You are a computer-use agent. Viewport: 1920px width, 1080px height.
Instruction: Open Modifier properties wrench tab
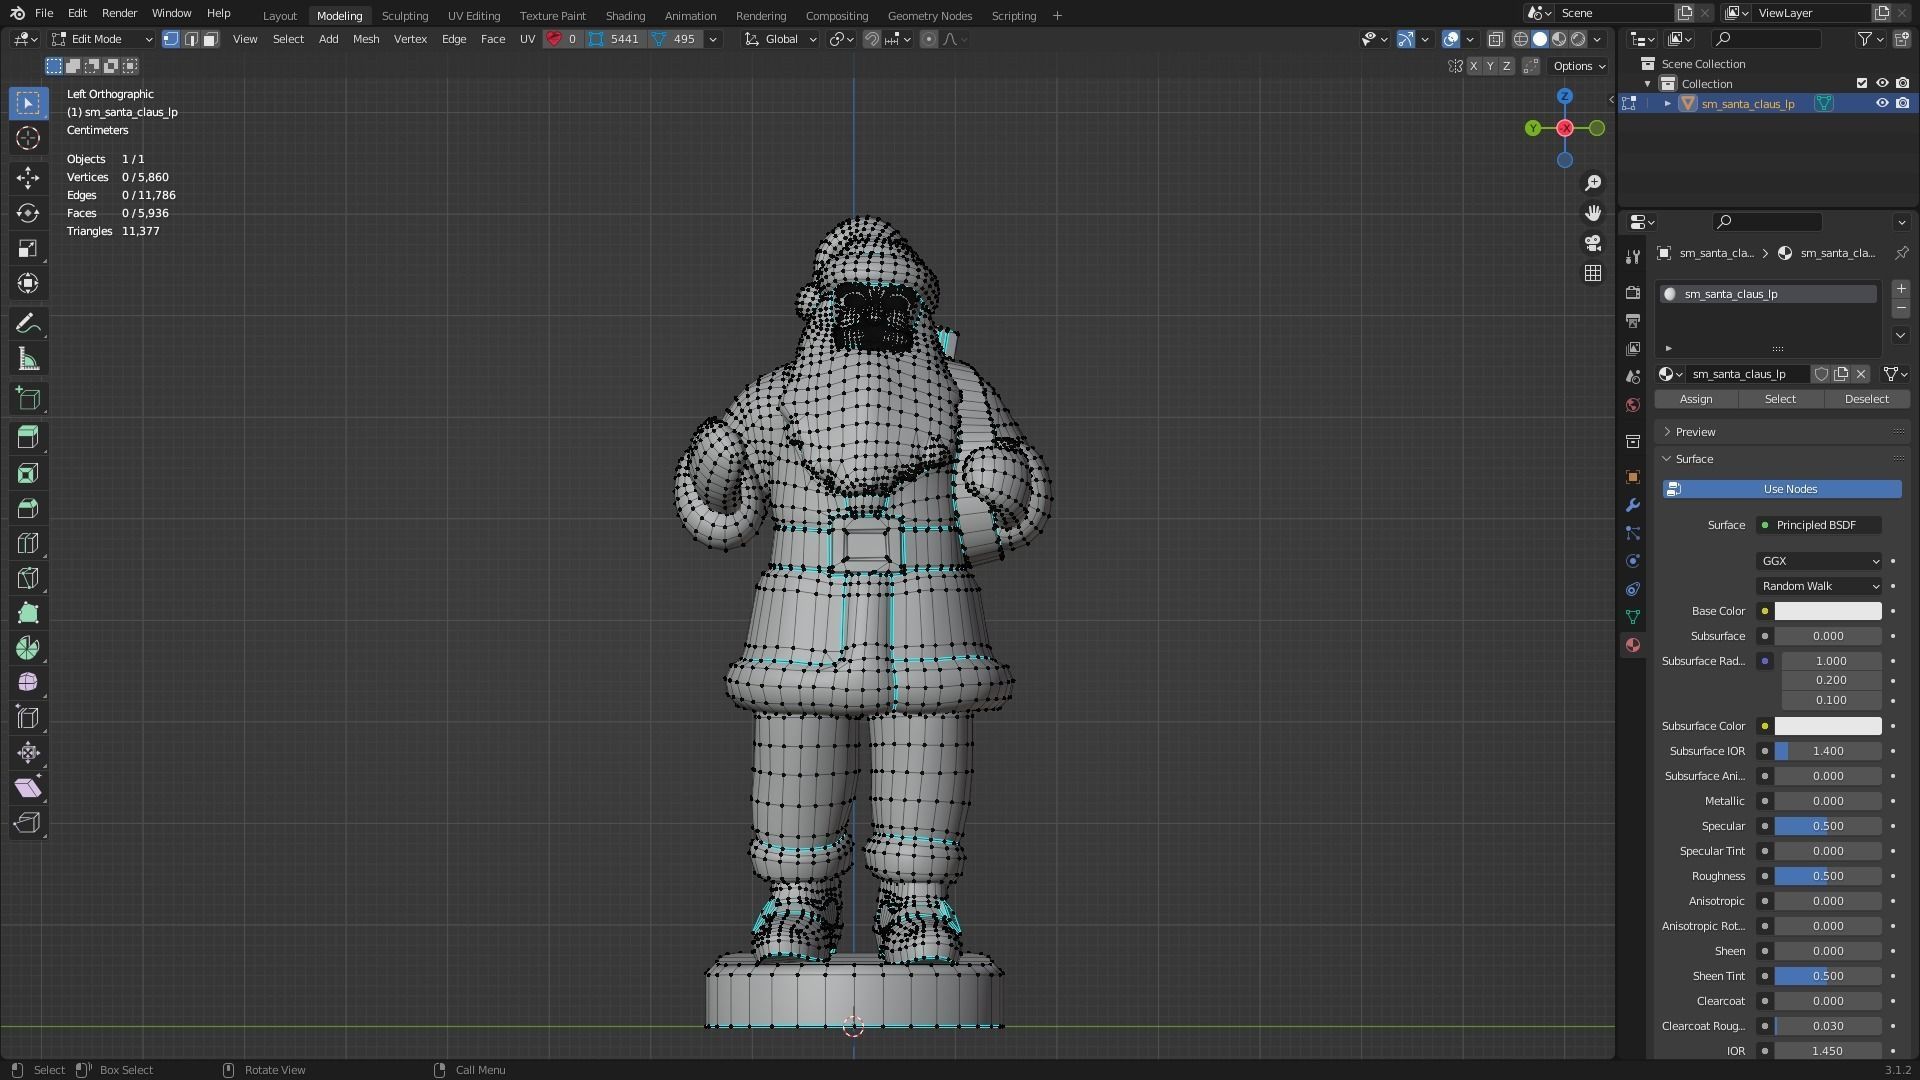click(x=1633, y=505)
